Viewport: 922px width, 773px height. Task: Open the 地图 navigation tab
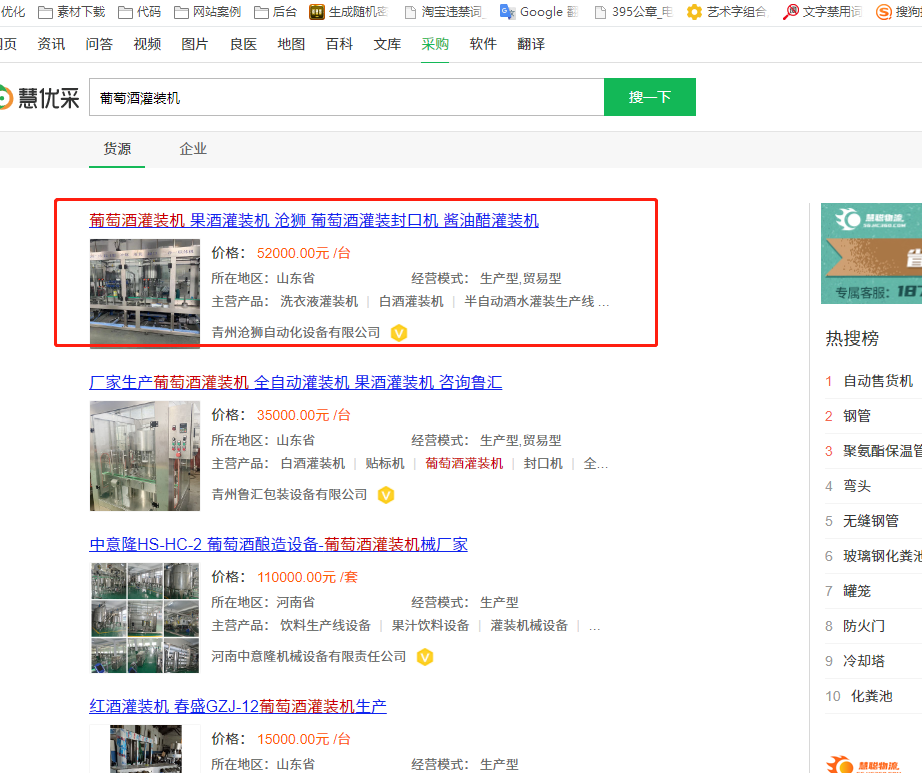(x=291, y=44)
